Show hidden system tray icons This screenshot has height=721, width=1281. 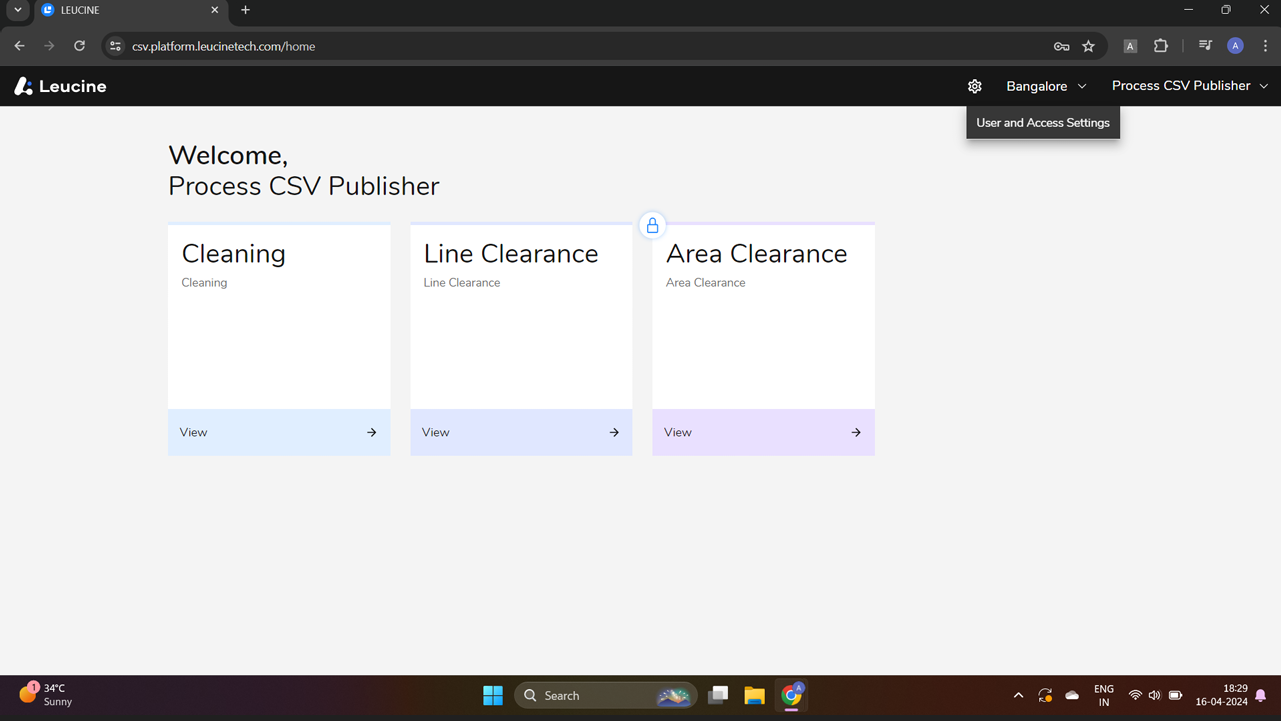[x=1018, y=695]
